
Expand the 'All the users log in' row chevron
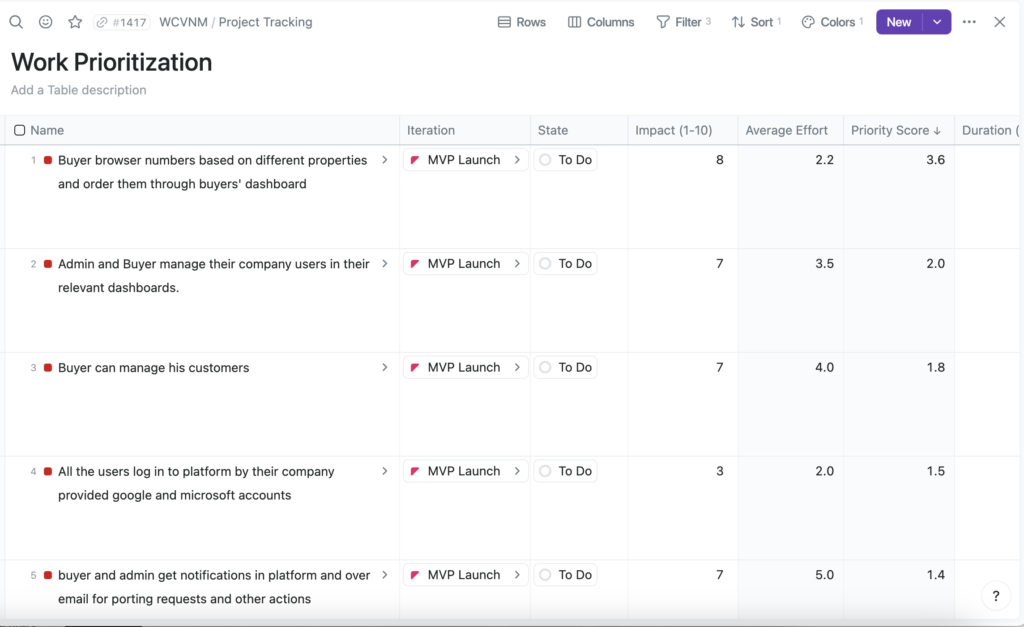[385, 472]
